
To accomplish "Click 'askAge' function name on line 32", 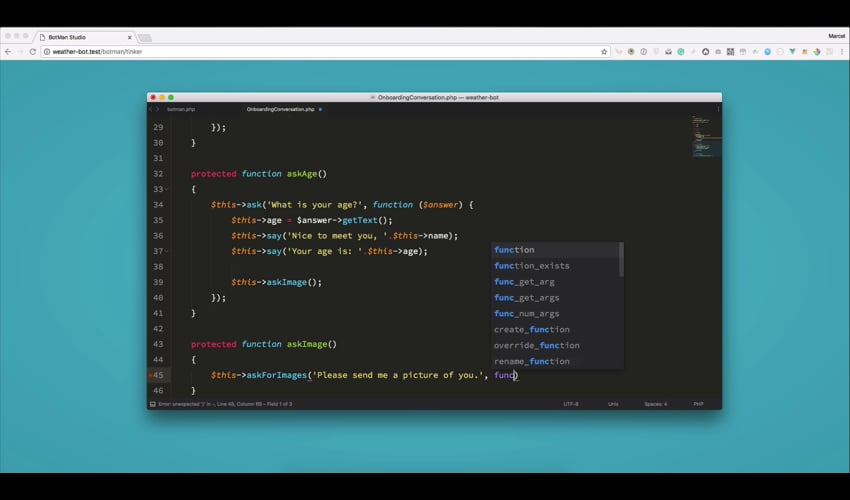I will click(302, 174).
